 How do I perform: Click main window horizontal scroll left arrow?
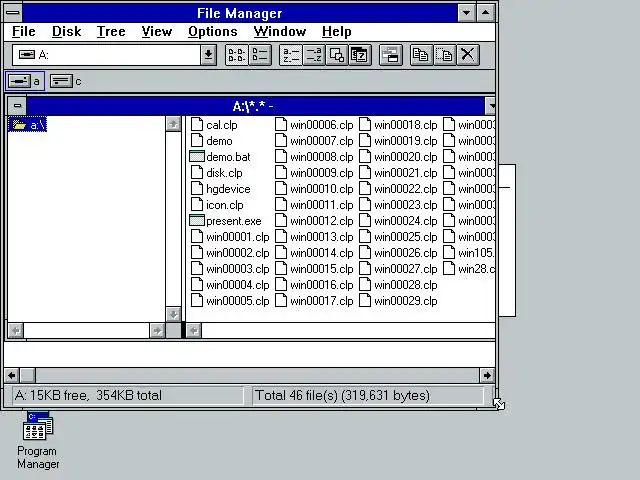(x=11, y=375)
